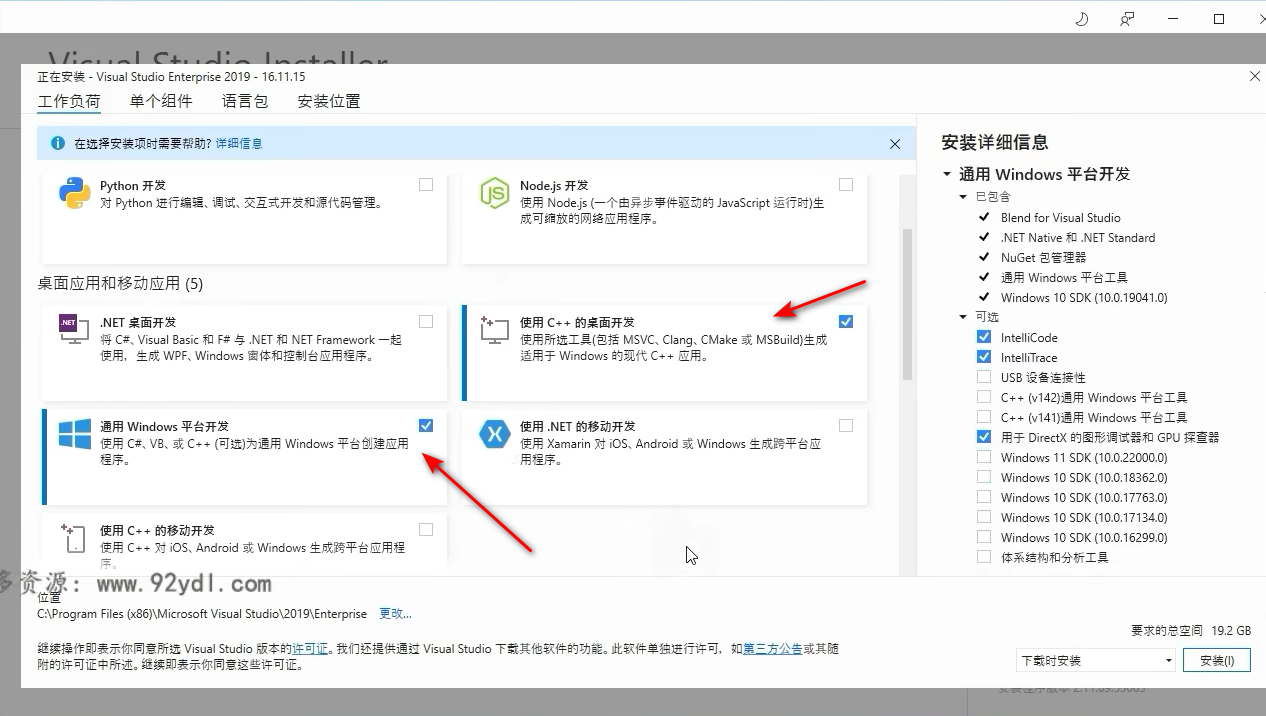Image resolution: width=1266 pixels, height=716 pixels.
Task: Click the 安装详细信息 heading
Action: (995, 142)
